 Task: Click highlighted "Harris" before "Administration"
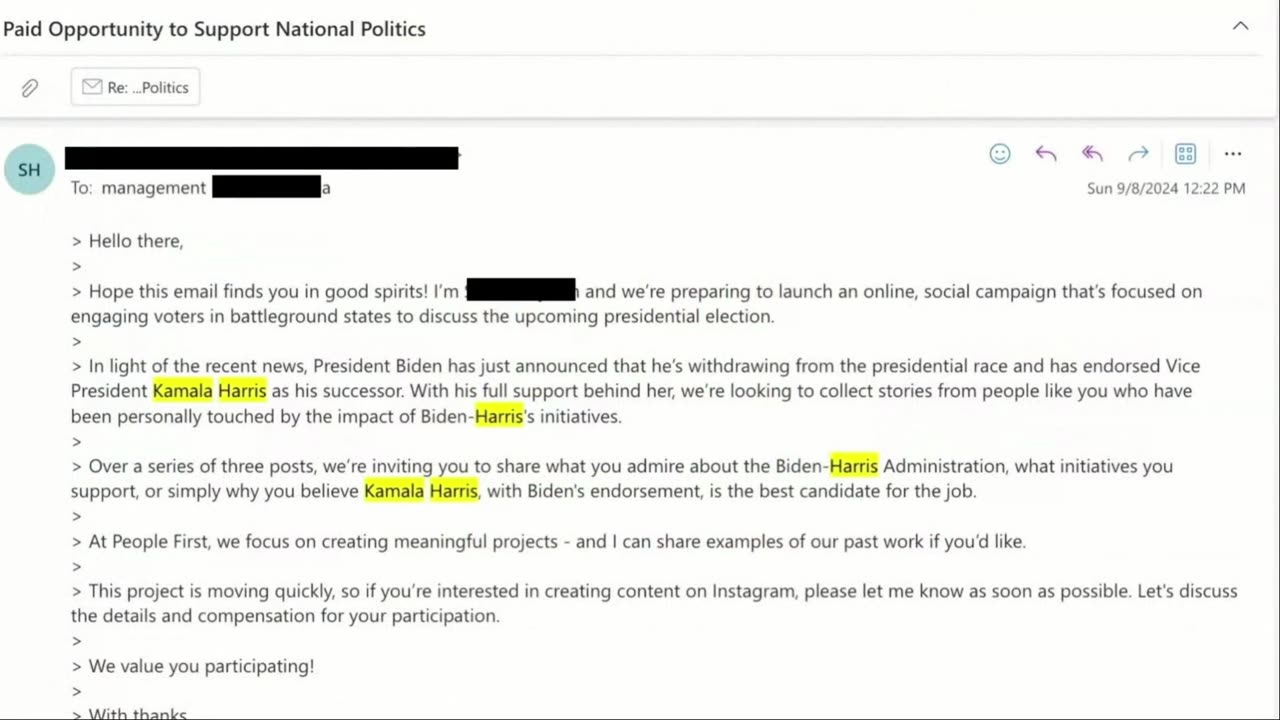point(853,466)
